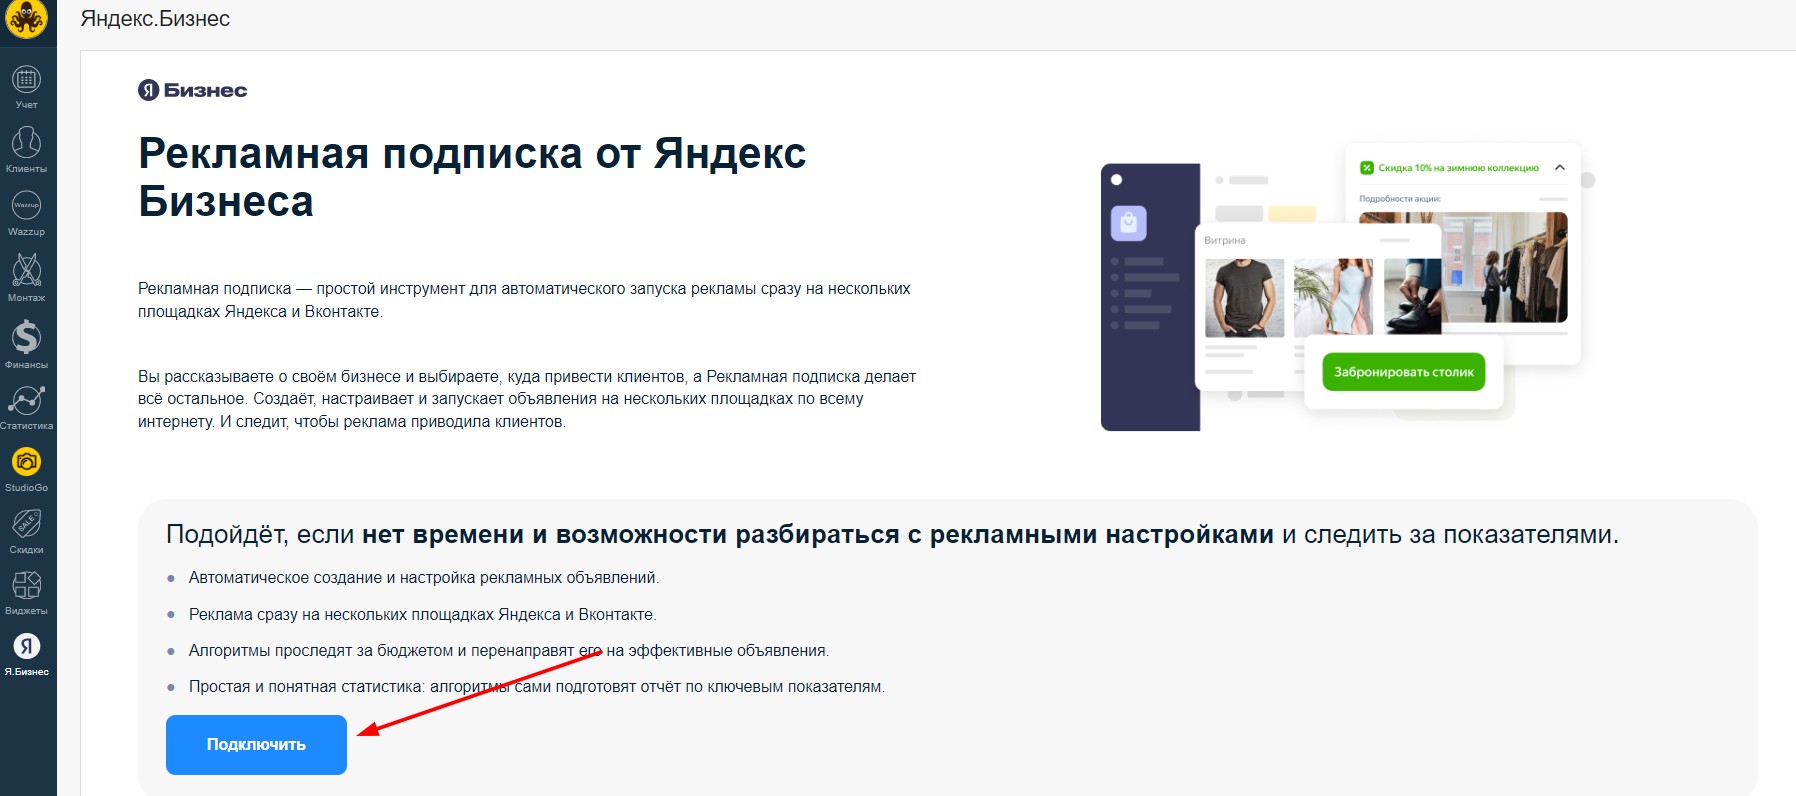Click the t-shirt product thumbnail
This screenshot has height=796, width=1796.
[1244, 298]
